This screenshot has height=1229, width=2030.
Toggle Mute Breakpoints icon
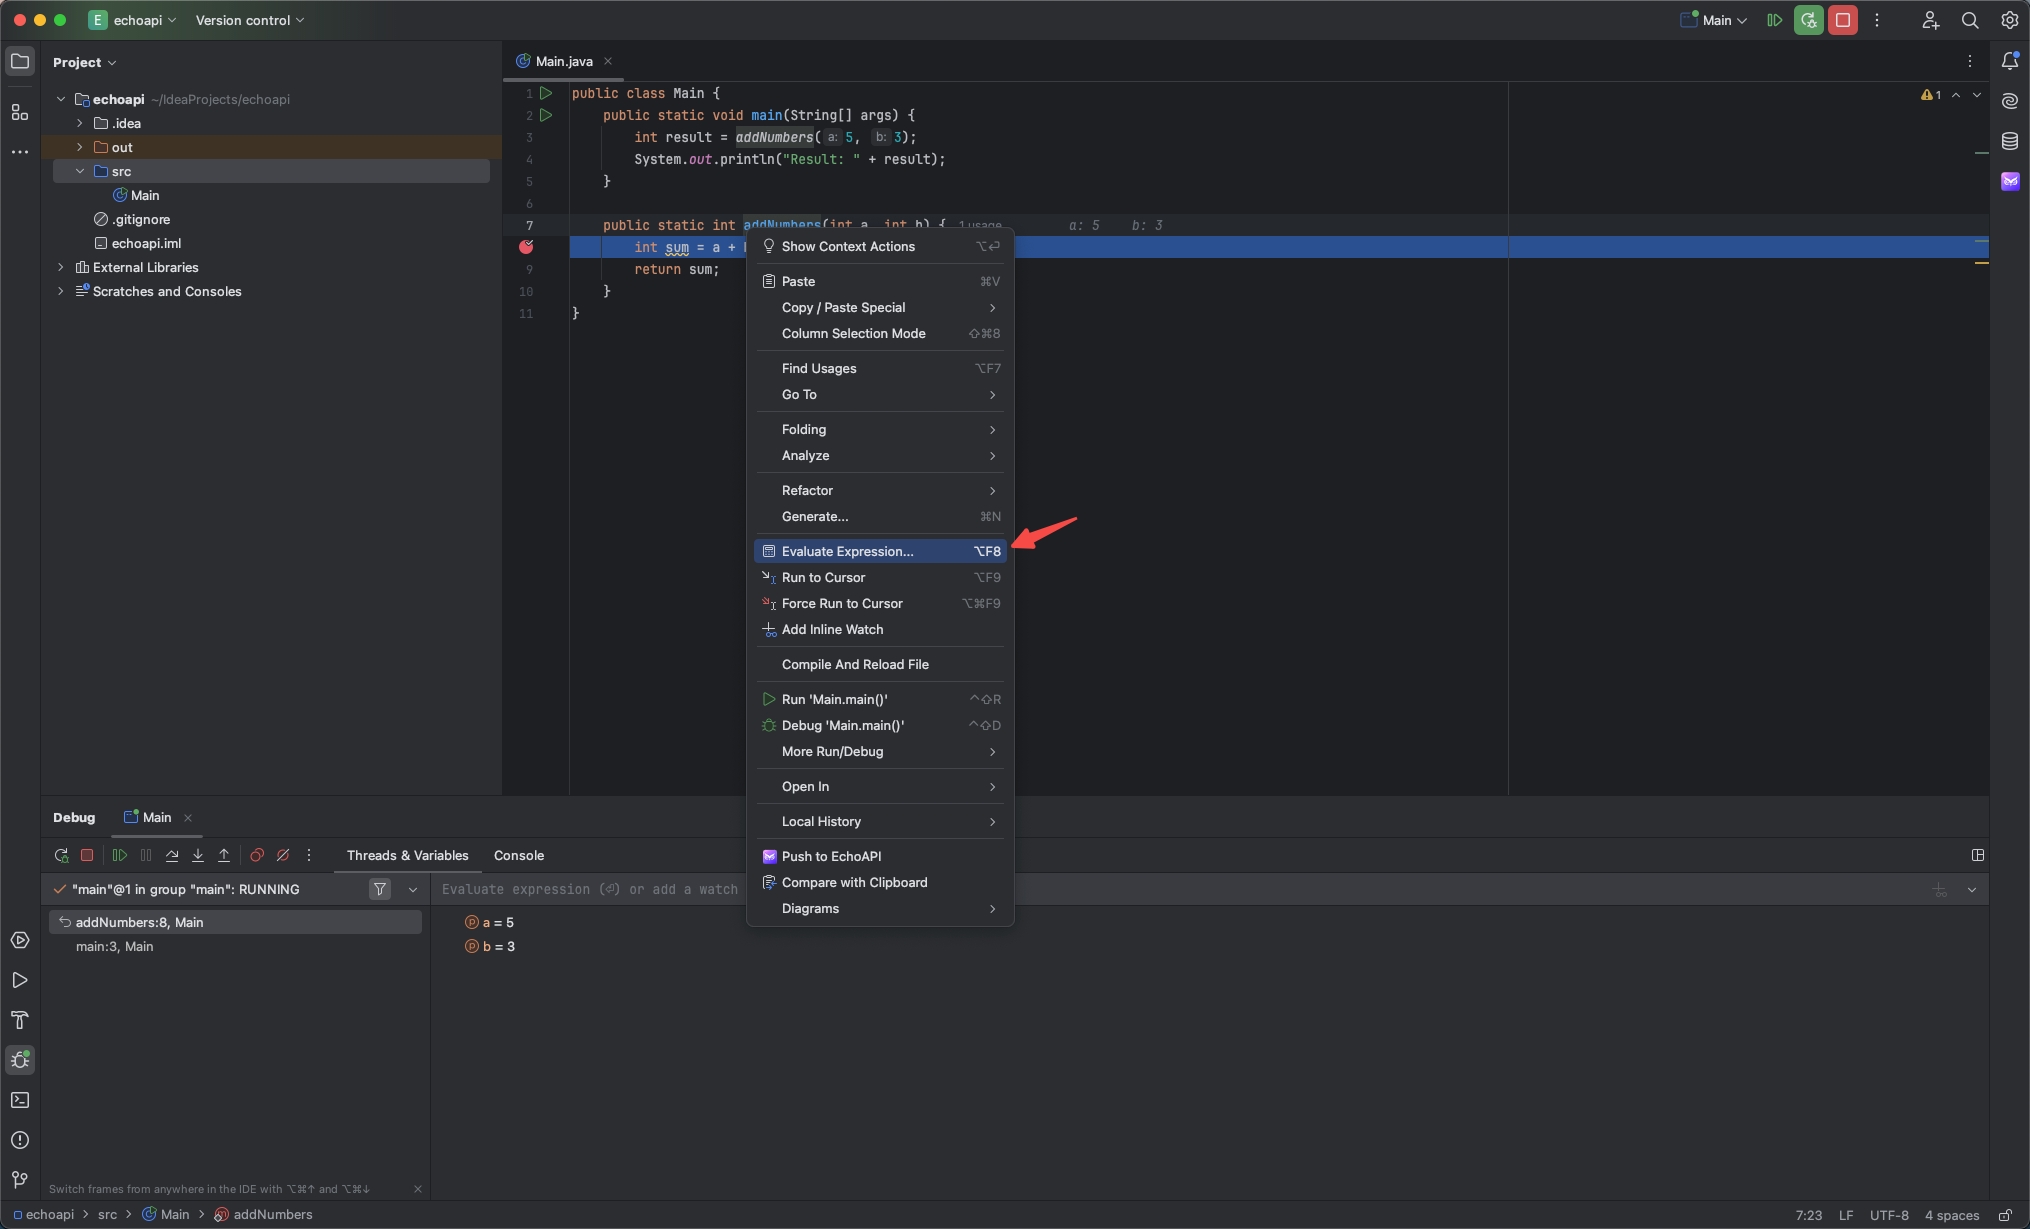coord(283,856)
